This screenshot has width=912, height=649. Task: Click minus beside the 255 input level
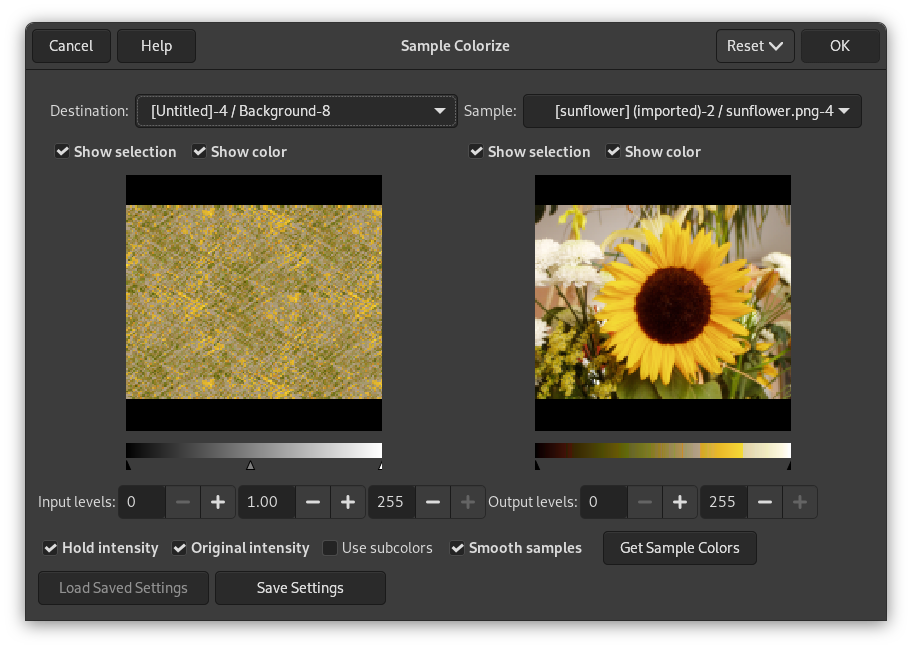[433, 502]
